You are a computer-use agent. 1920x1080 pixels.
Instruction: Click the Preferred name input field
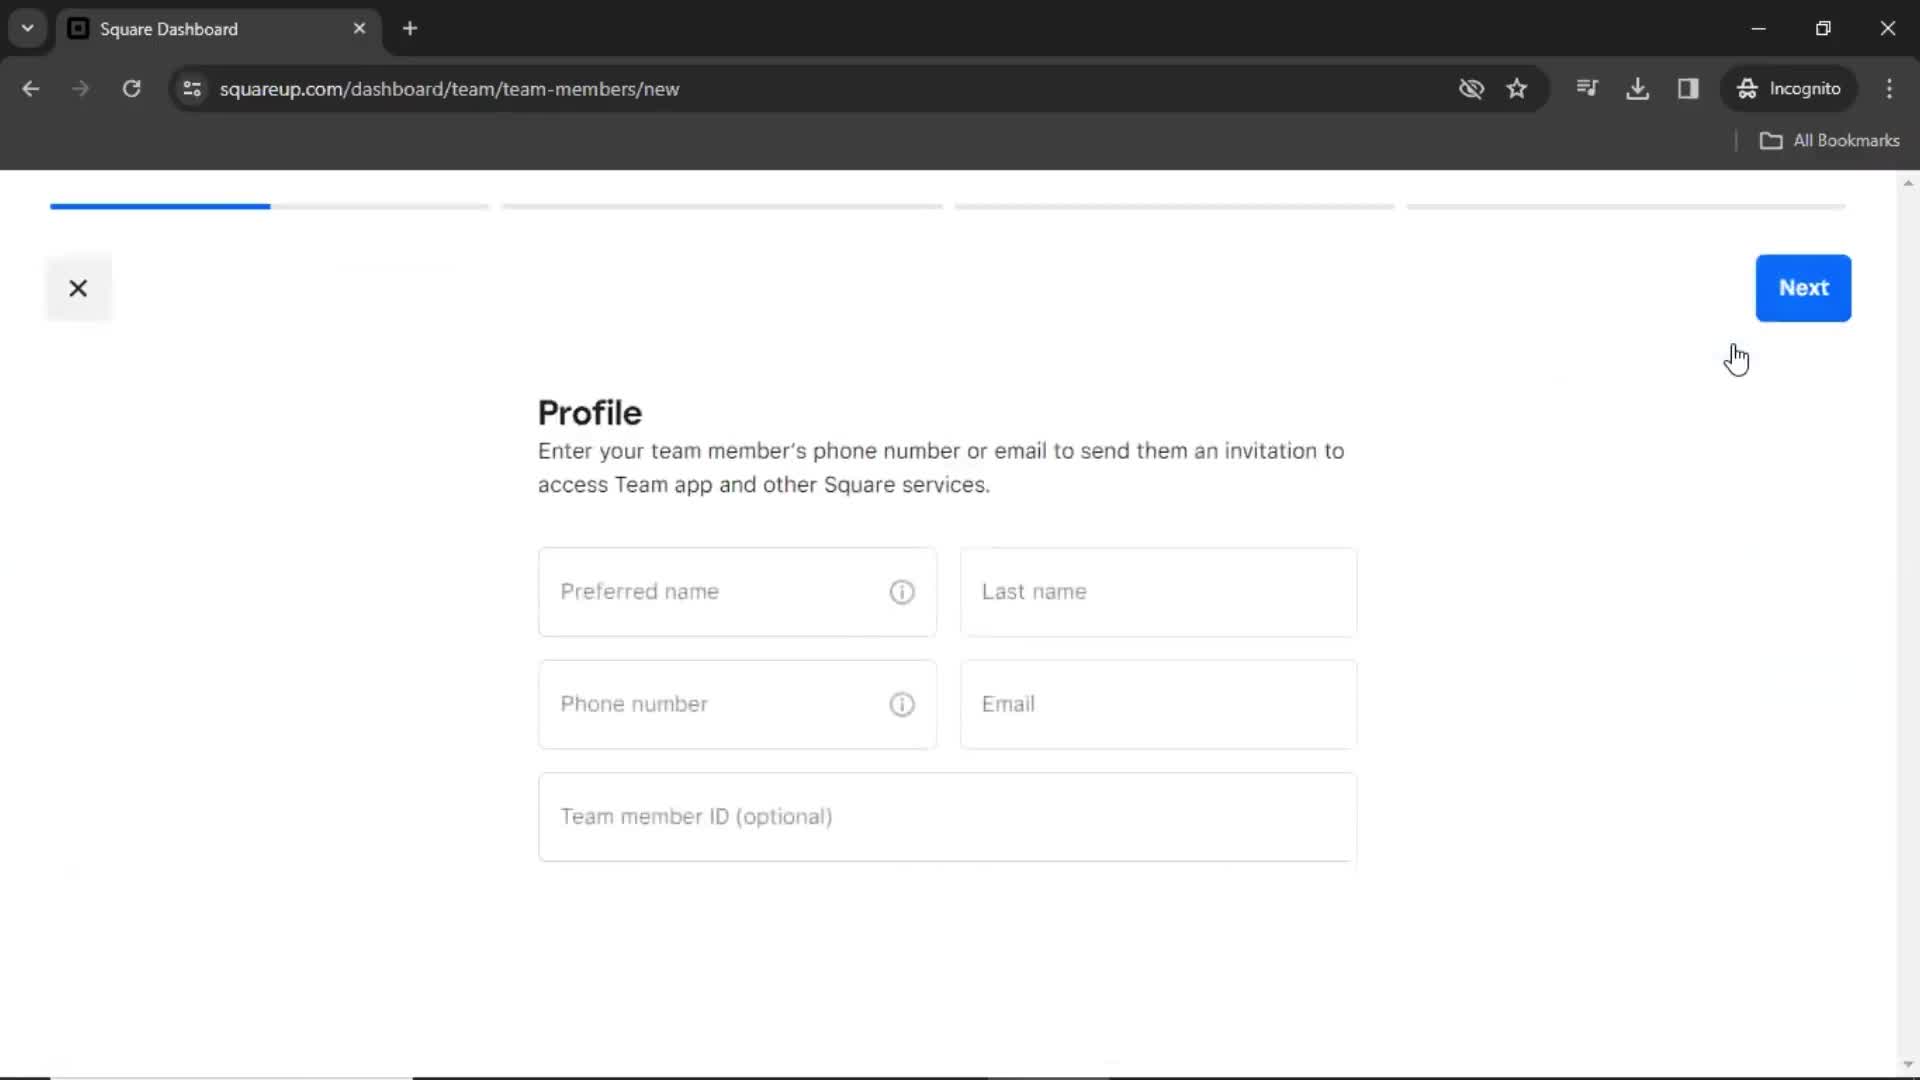737,591
